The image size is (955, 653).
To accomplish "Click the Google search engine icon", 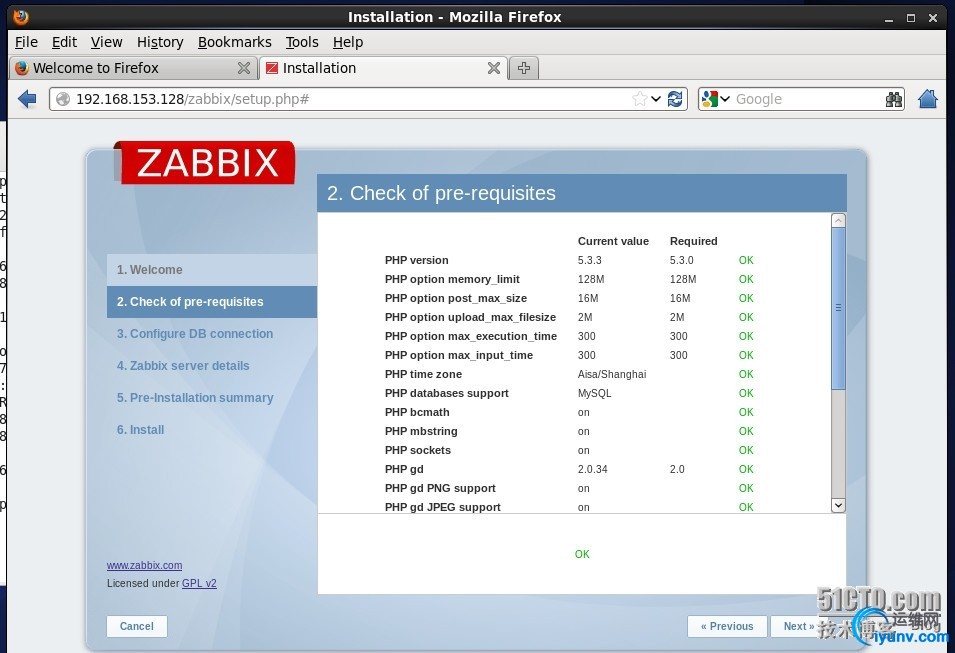I will click(x=710, y=99).
